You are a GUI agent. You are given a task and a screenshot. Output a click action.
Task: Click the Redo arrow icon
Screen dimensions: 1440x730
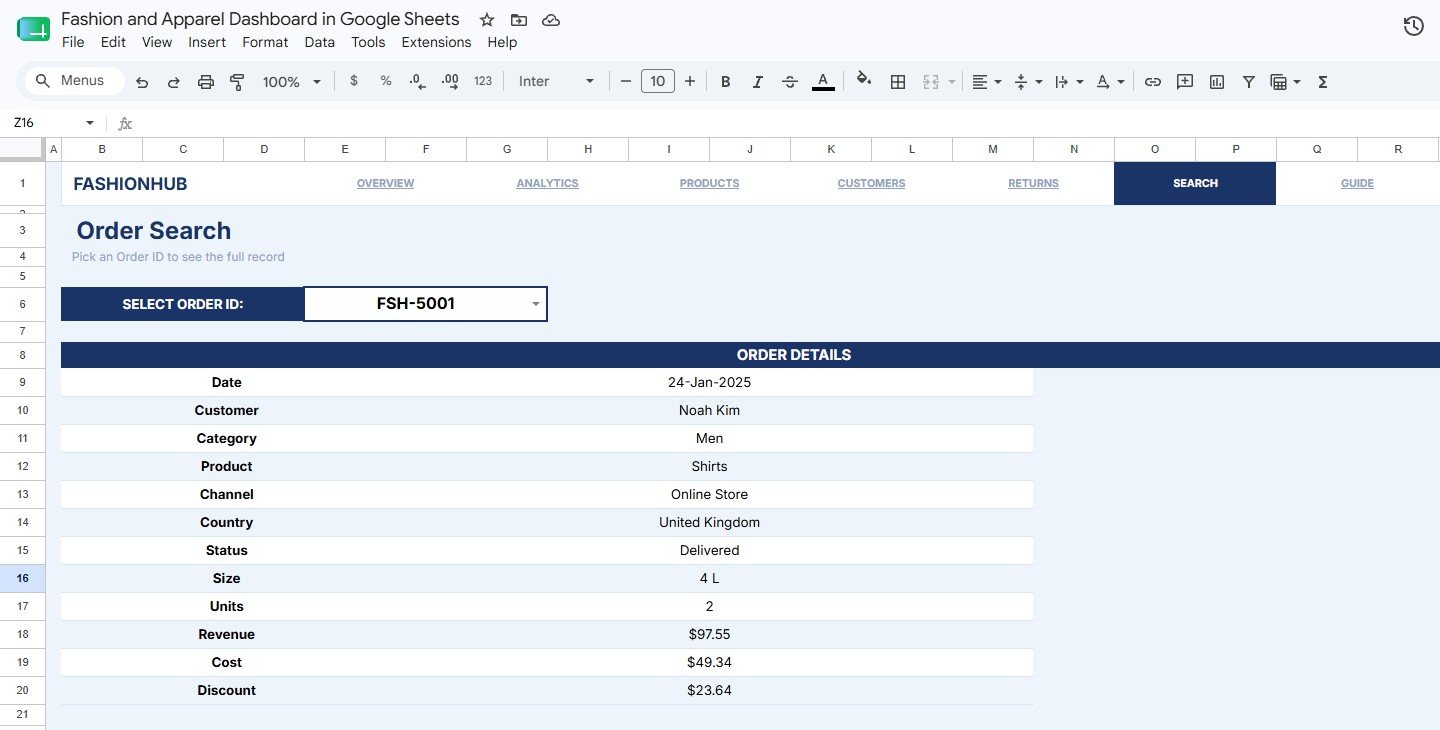[174, 82]
